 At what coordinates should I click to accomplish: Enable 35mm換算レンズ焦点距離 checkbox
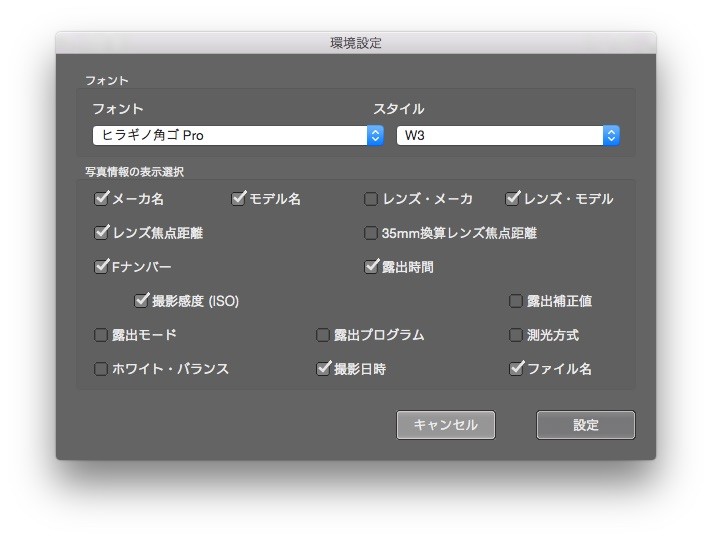371,233
